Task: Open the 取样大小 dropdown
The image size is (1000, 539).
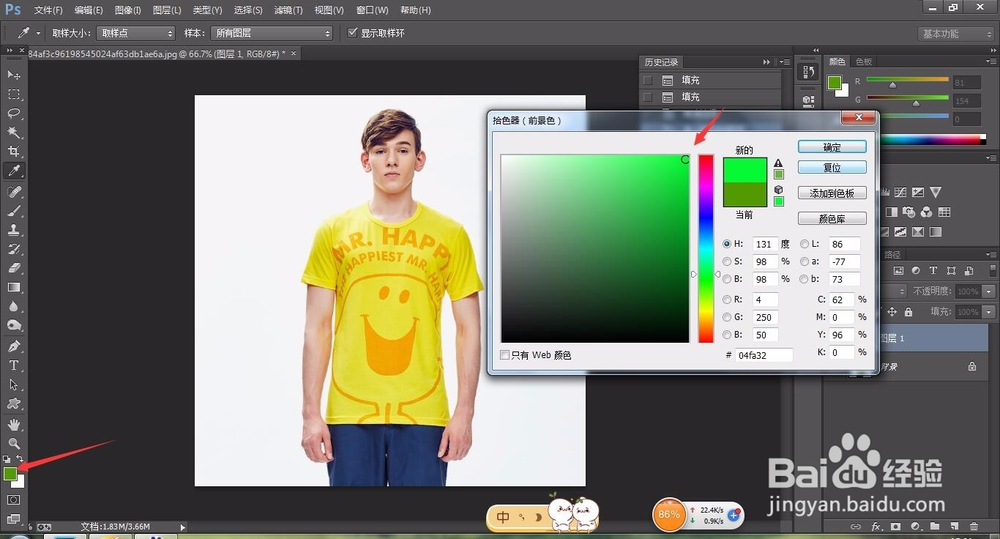Action: 136,33
